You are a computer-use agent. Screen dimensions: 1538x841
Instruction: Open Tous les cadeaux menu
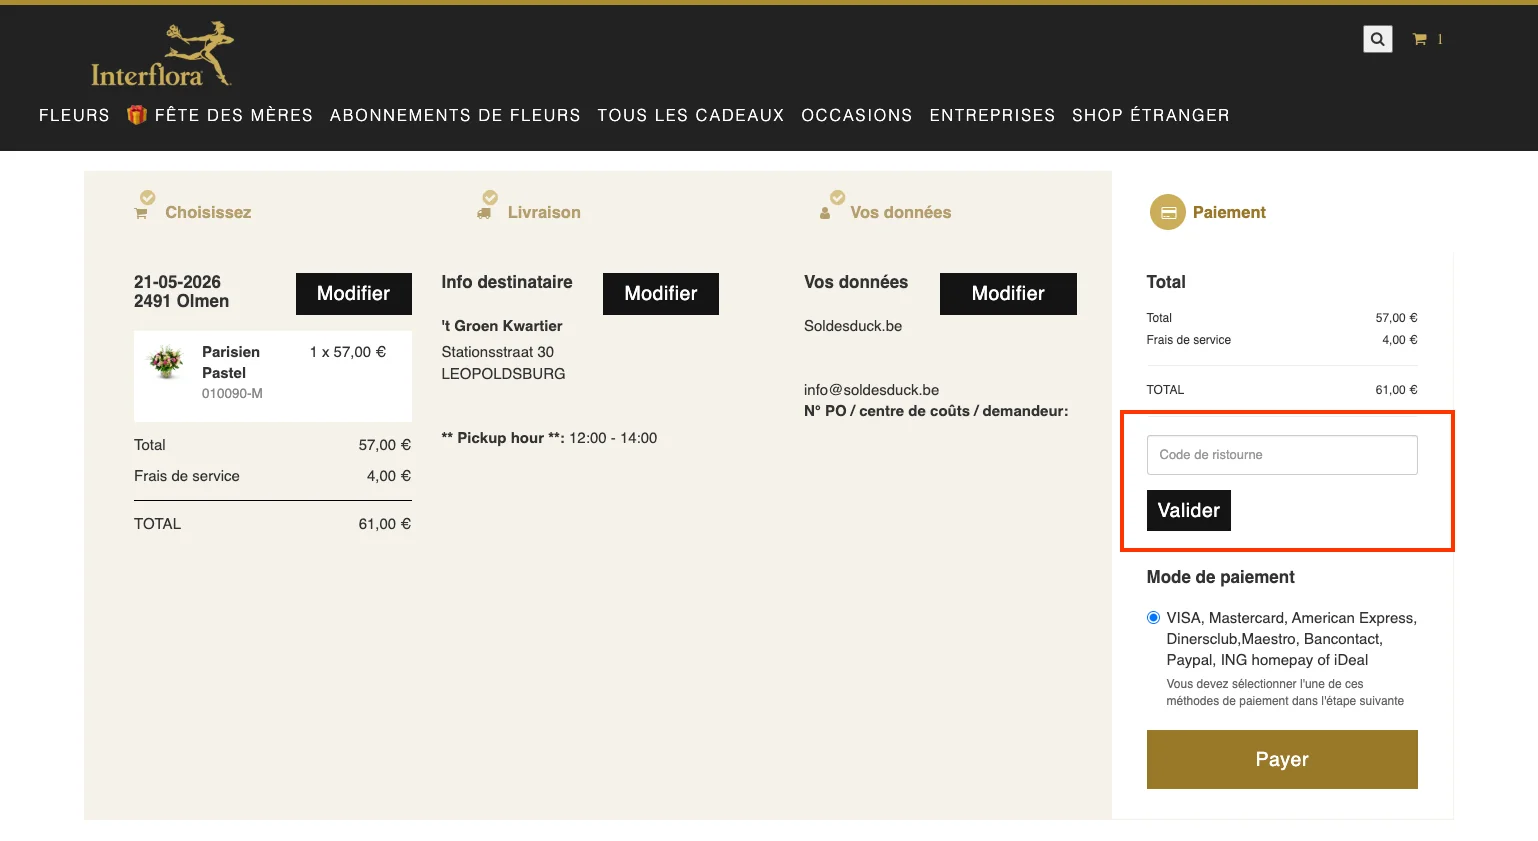(691, 115)
